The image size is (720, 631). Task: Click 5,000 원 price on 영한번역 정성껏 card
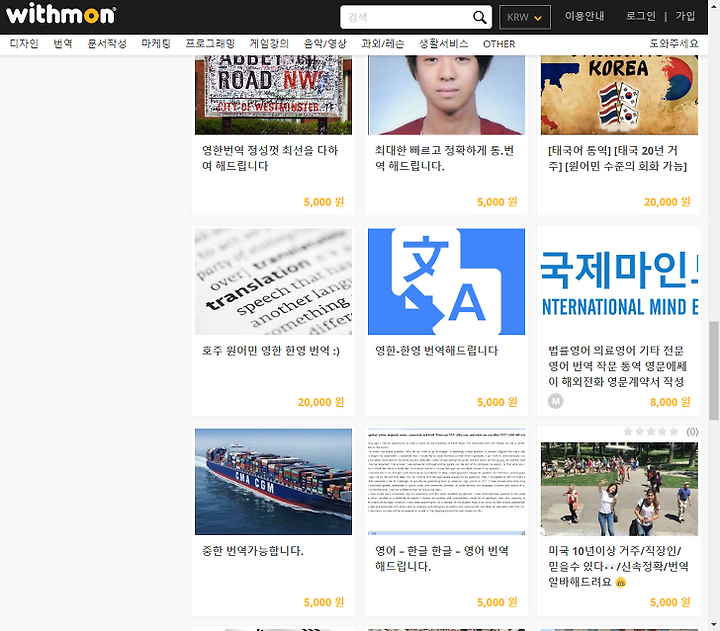[x=324, y=202]
